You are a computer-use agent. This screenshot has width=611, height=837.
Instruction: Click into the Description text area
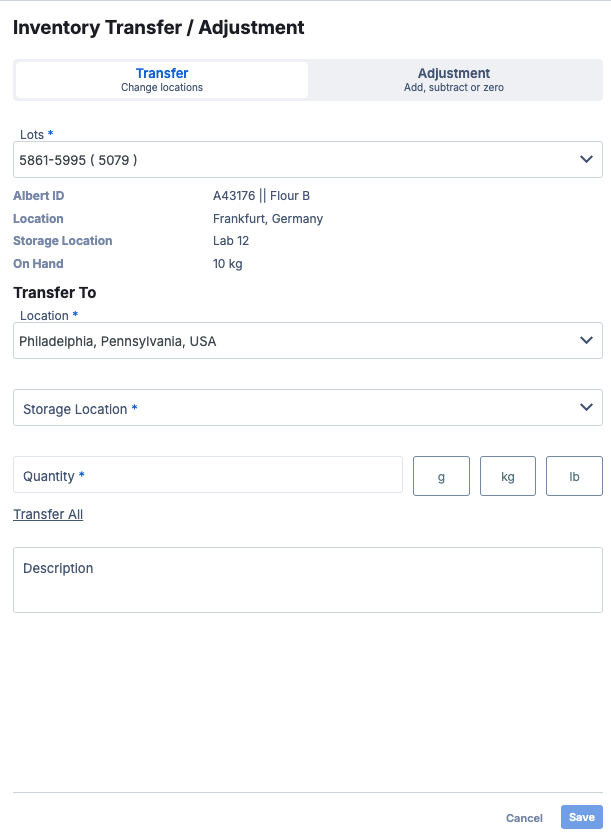pyautogui.click(x=308, y=580)
